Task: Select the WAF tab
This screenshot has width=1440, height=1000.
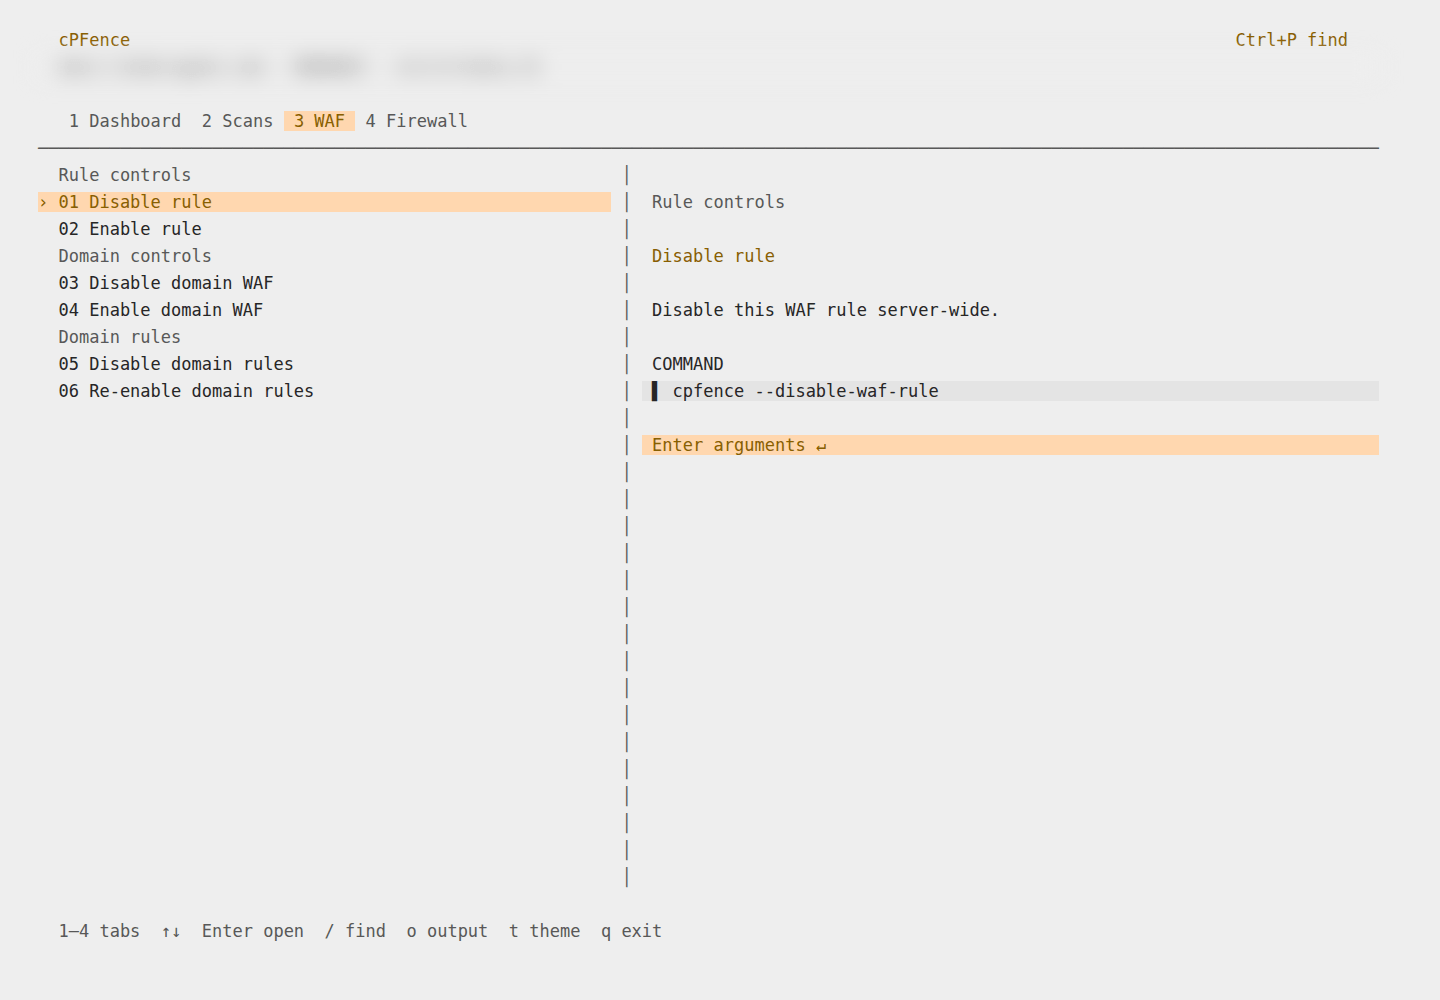Action: pyautogui.click(x=319, y=121)
